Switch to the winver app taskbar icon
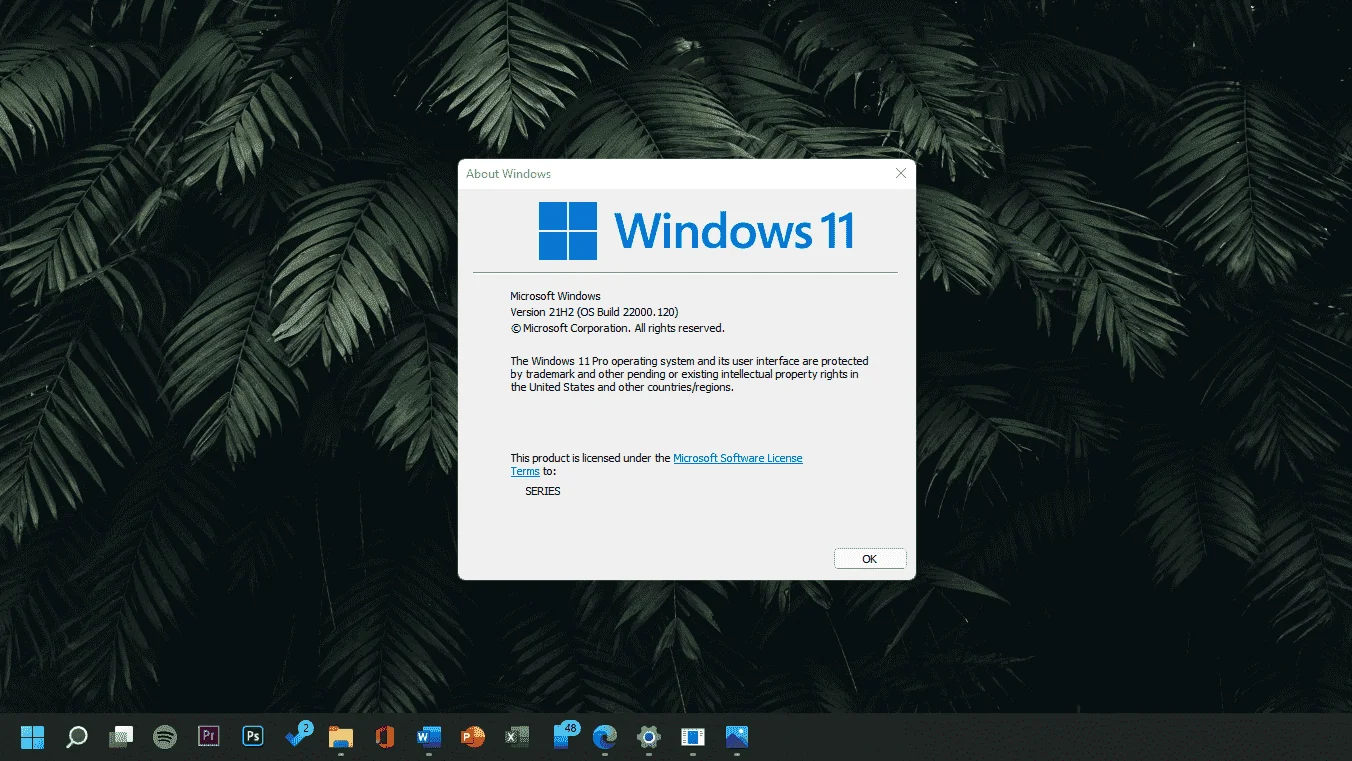This screenshot has width=1352, height=761. click(x=693, y=737)
